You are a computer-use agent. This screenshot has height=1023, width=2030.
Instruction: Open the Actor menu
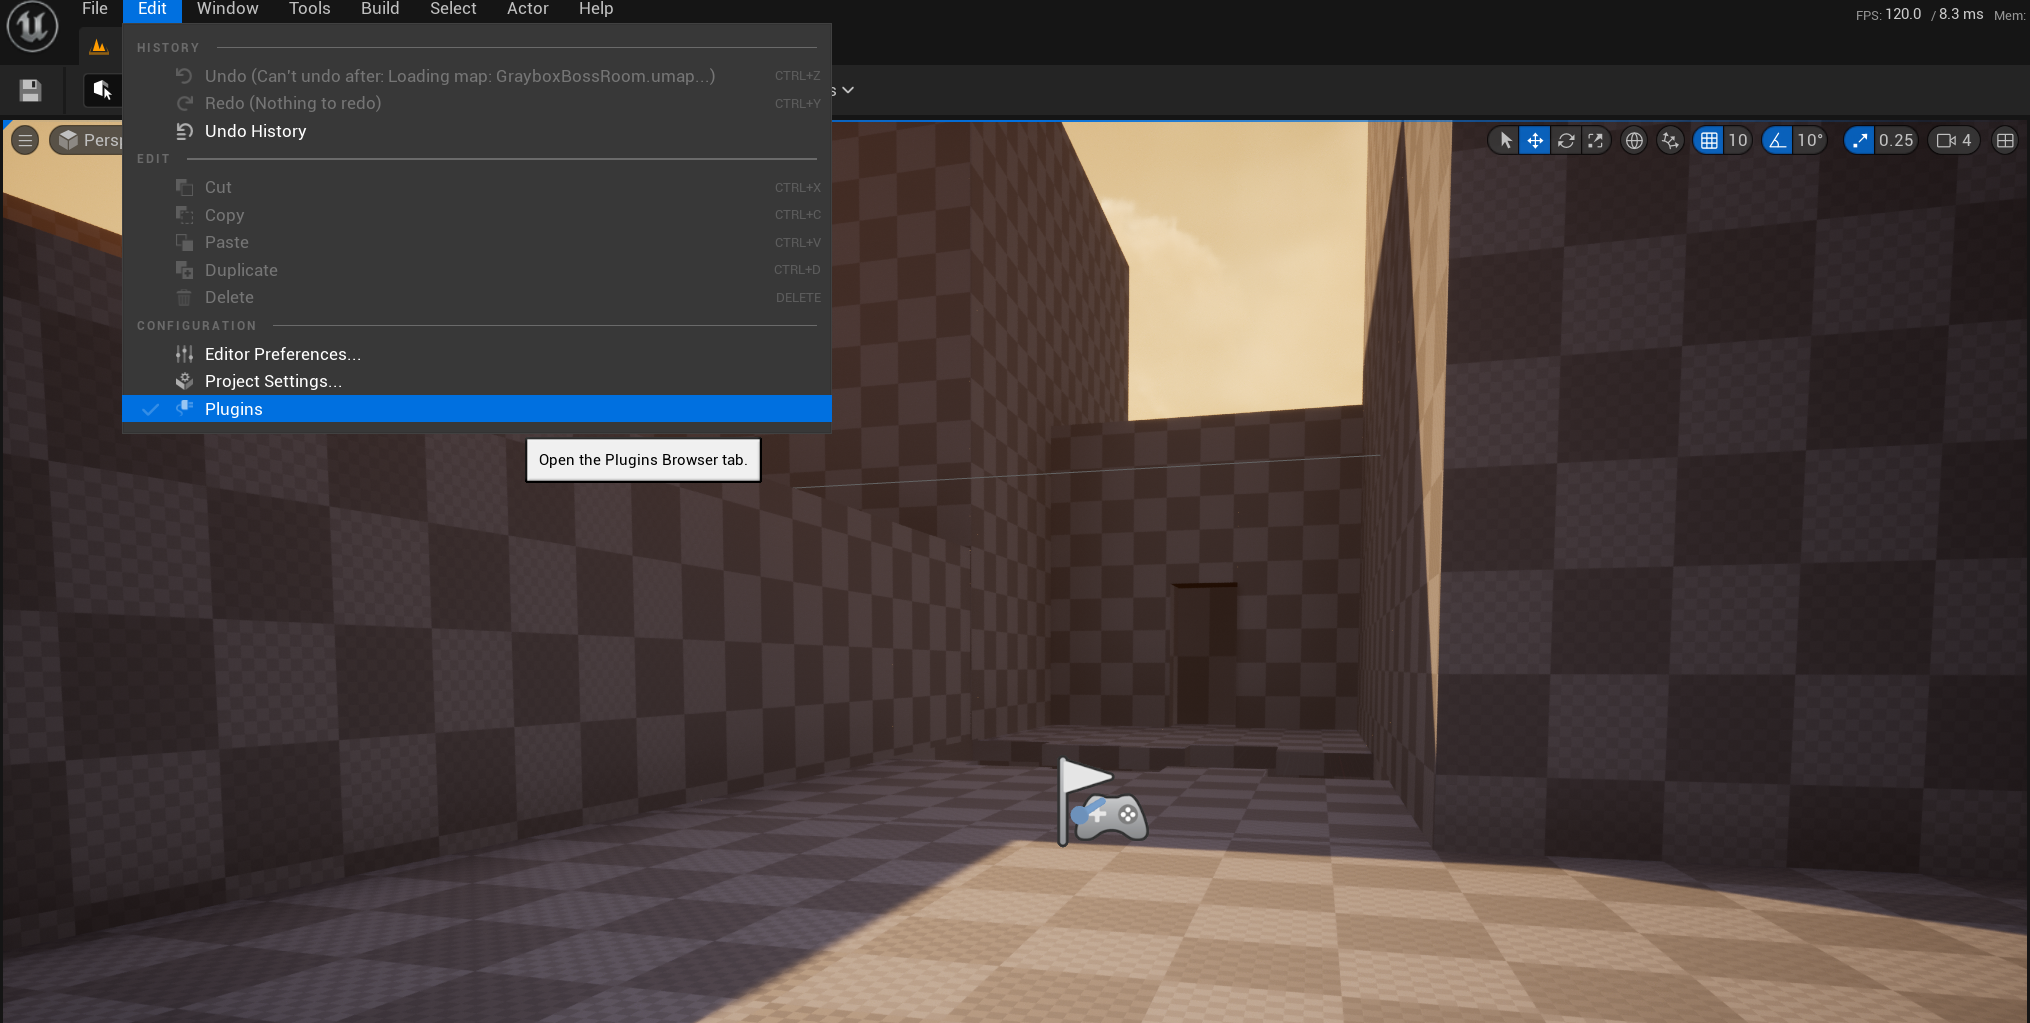tap(528, 9)
